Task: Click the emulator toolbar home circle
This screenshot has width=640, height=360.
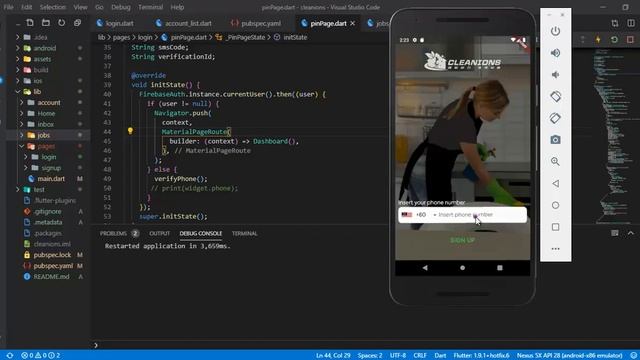Action: coord(555,205)
